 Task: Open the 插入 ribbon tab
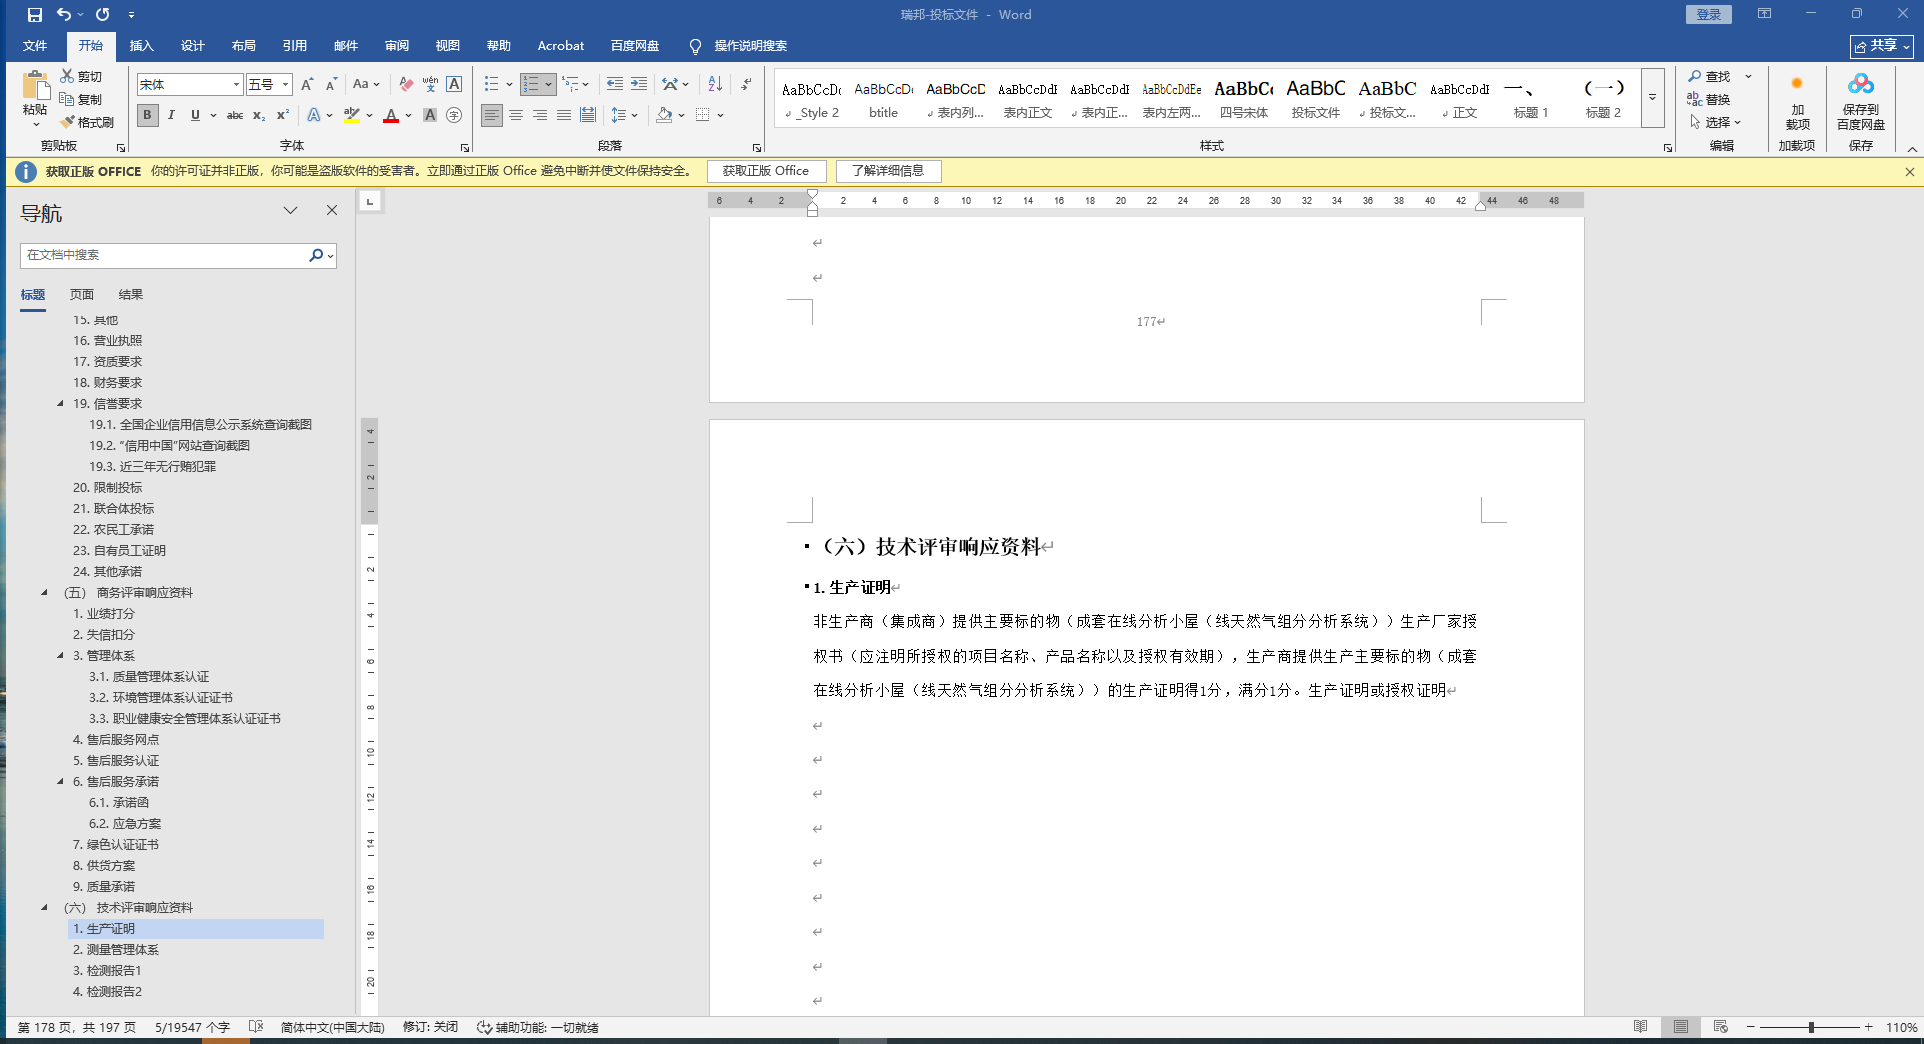pos(141,46)
